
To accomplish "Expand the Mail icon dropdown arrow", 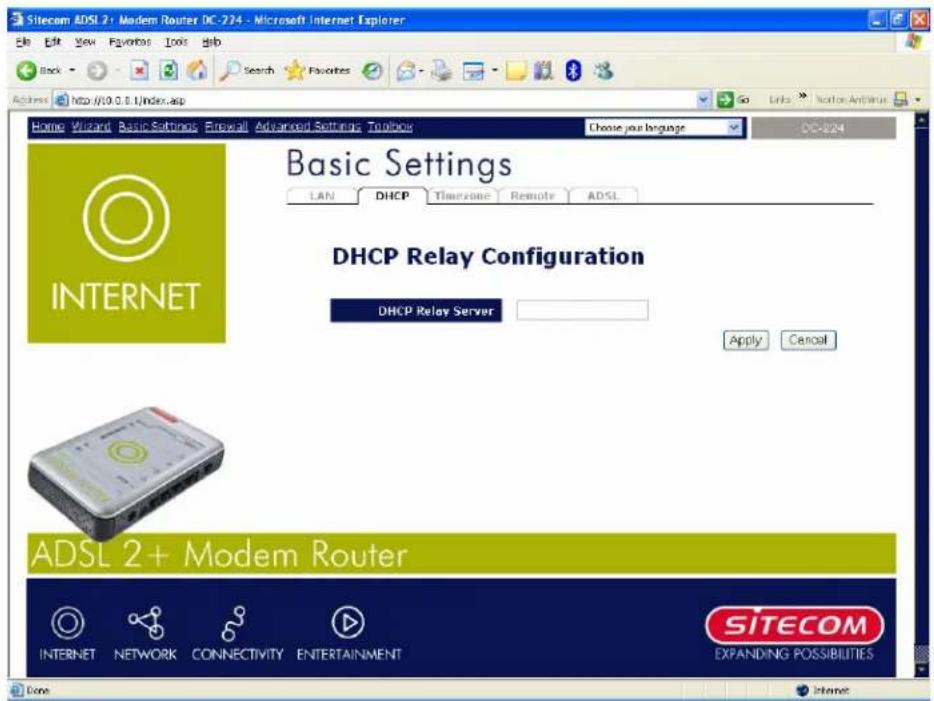I will point(421,71).
